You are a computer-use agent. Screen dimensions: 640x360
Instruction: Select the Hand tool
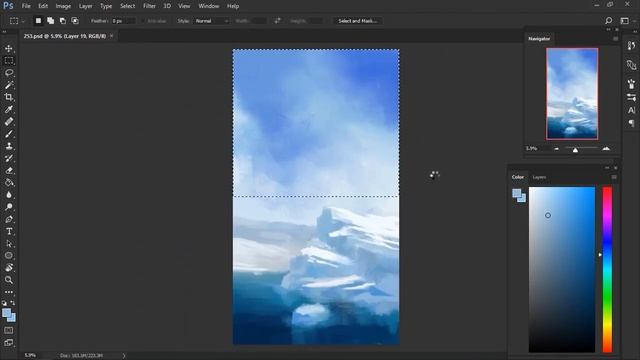9,268
